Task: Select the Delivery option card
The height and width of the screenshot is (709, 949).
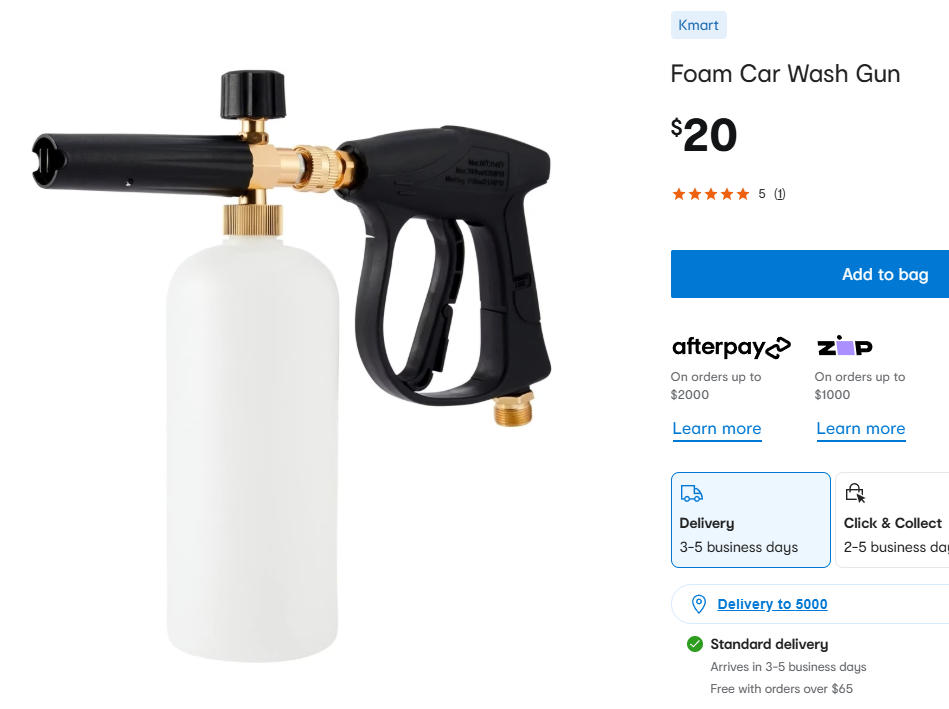Action: [750, 520]
